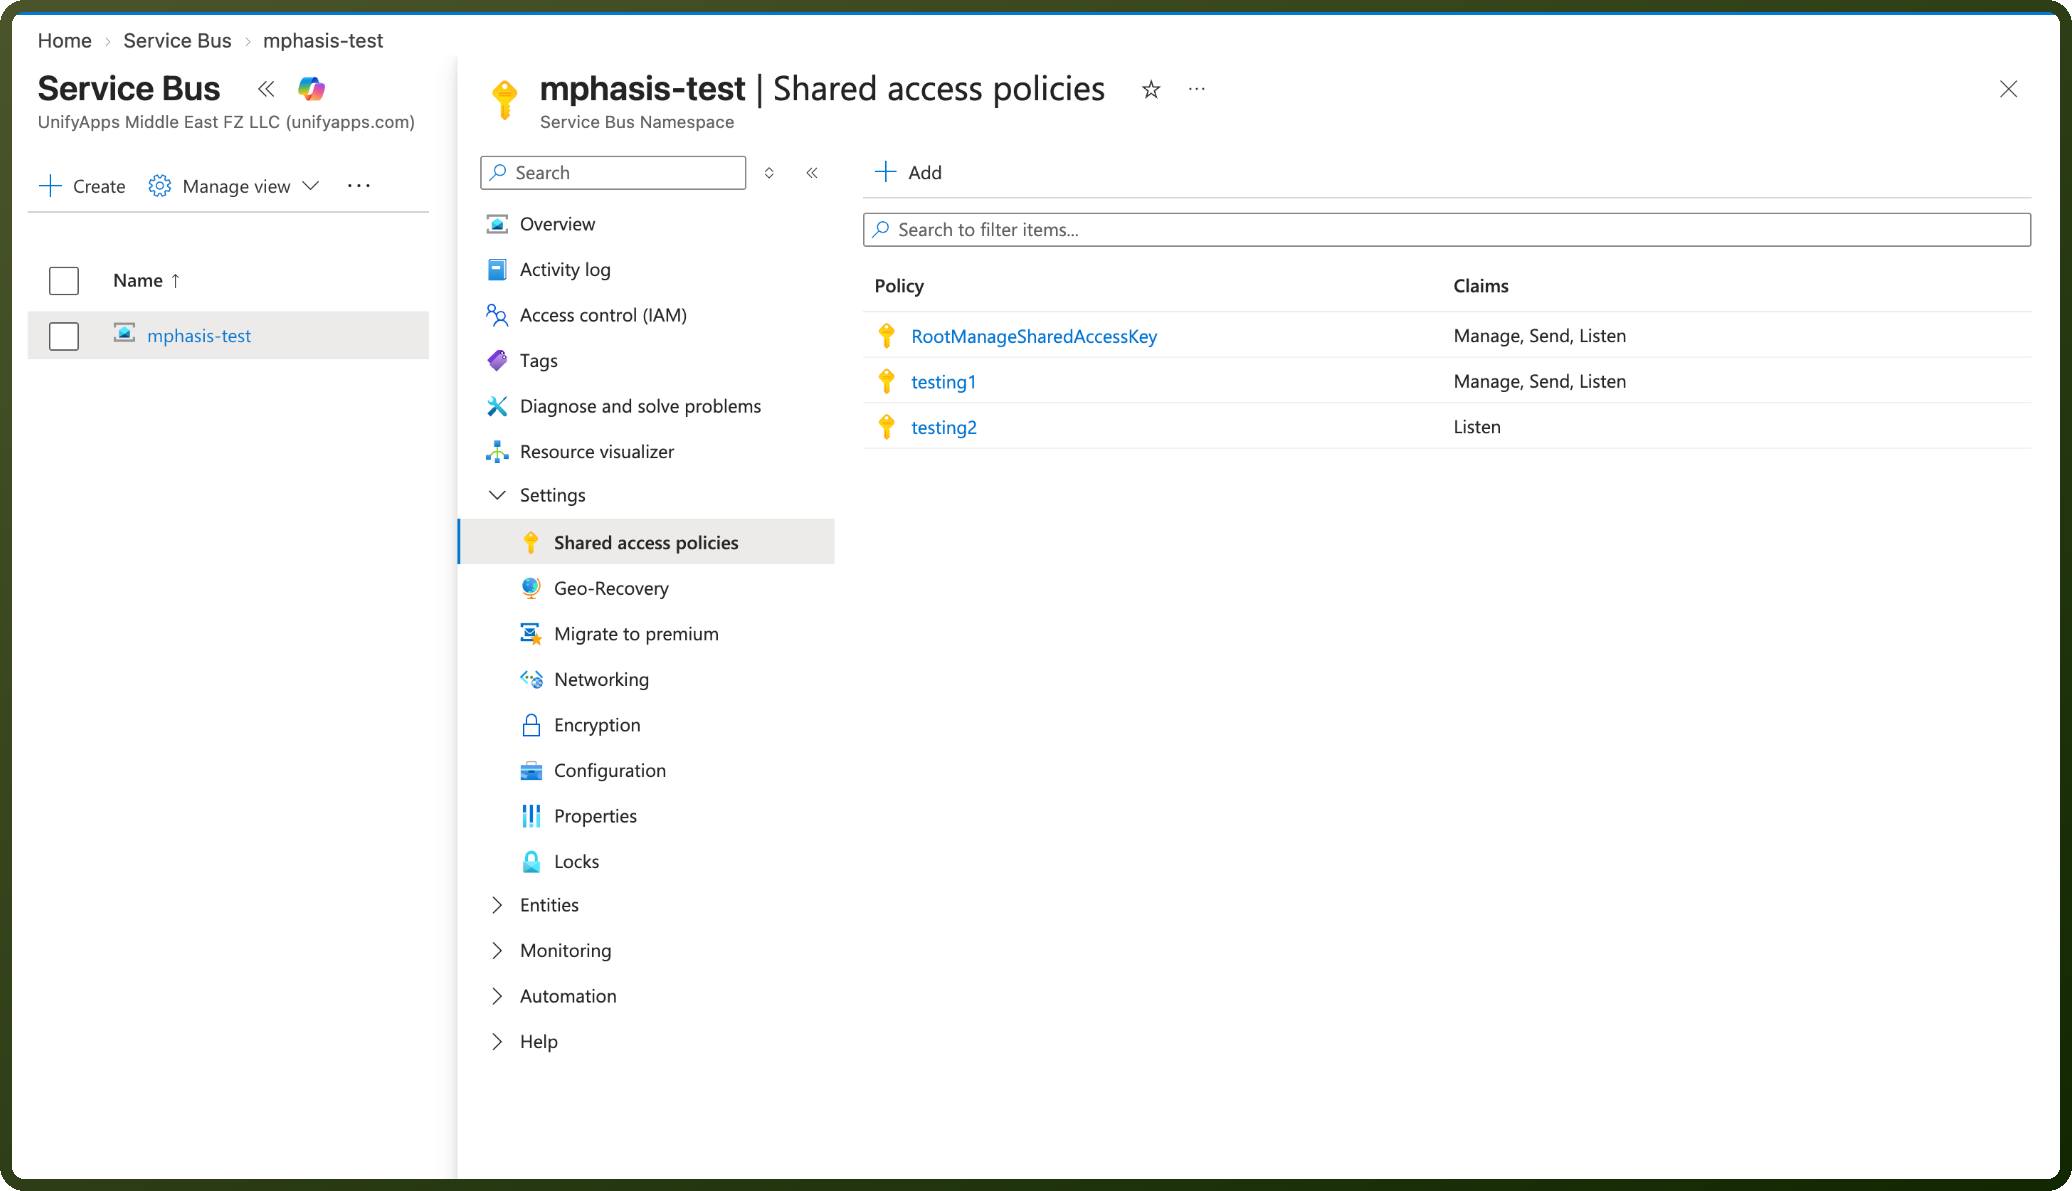Click the expand/collapse all menu arrows
The width and height of the screenshot is (2072, 1191).
pyautogui.click(x=769, y=173)
